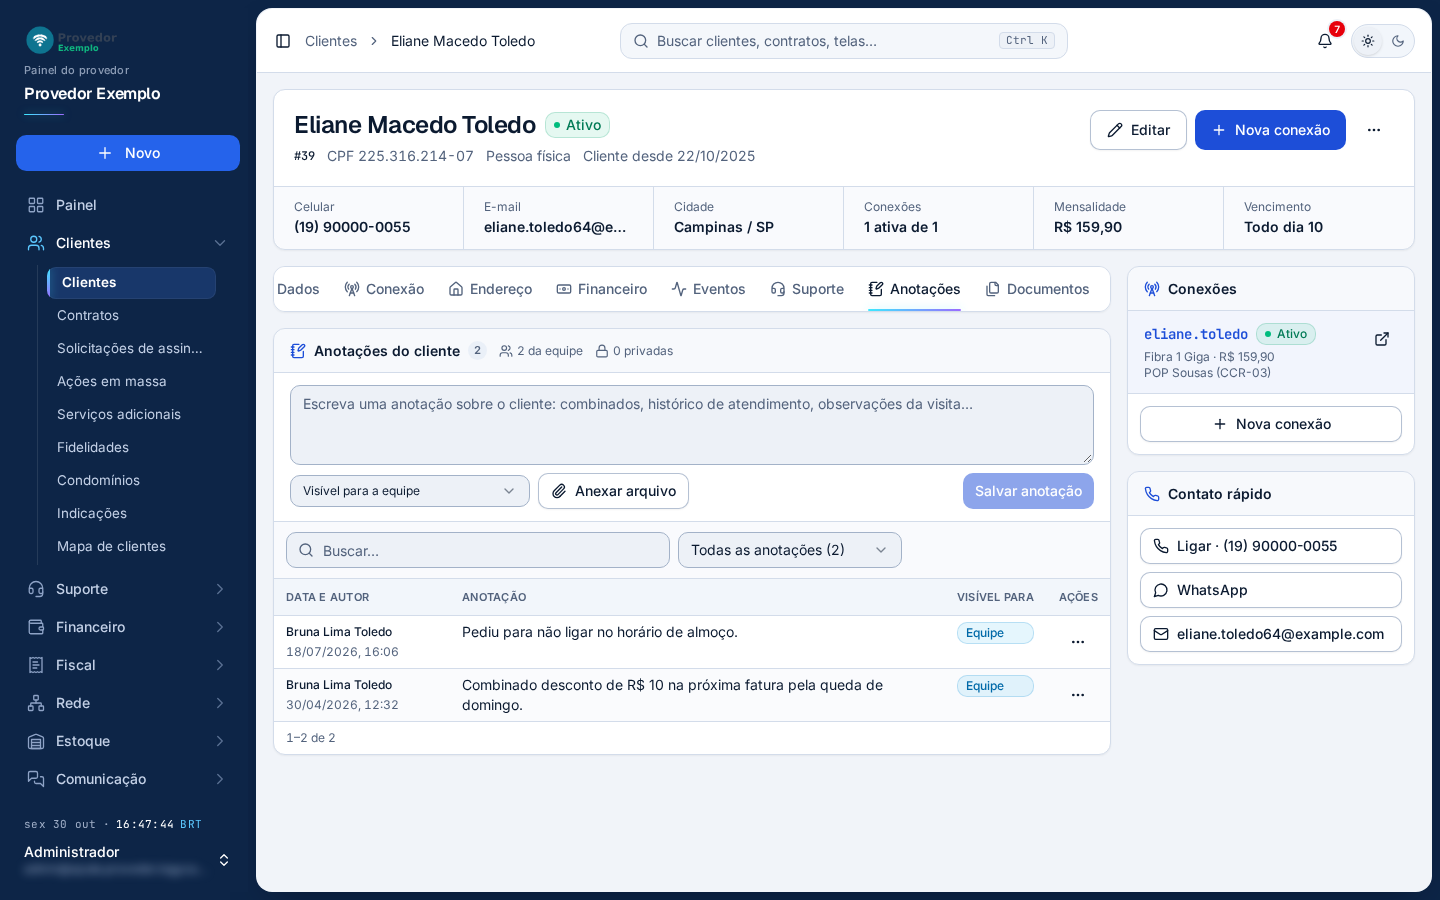Switch to the Eventos tab
Image resolution: width=1440 pixels, height=900 pixels.
[709, 289]
